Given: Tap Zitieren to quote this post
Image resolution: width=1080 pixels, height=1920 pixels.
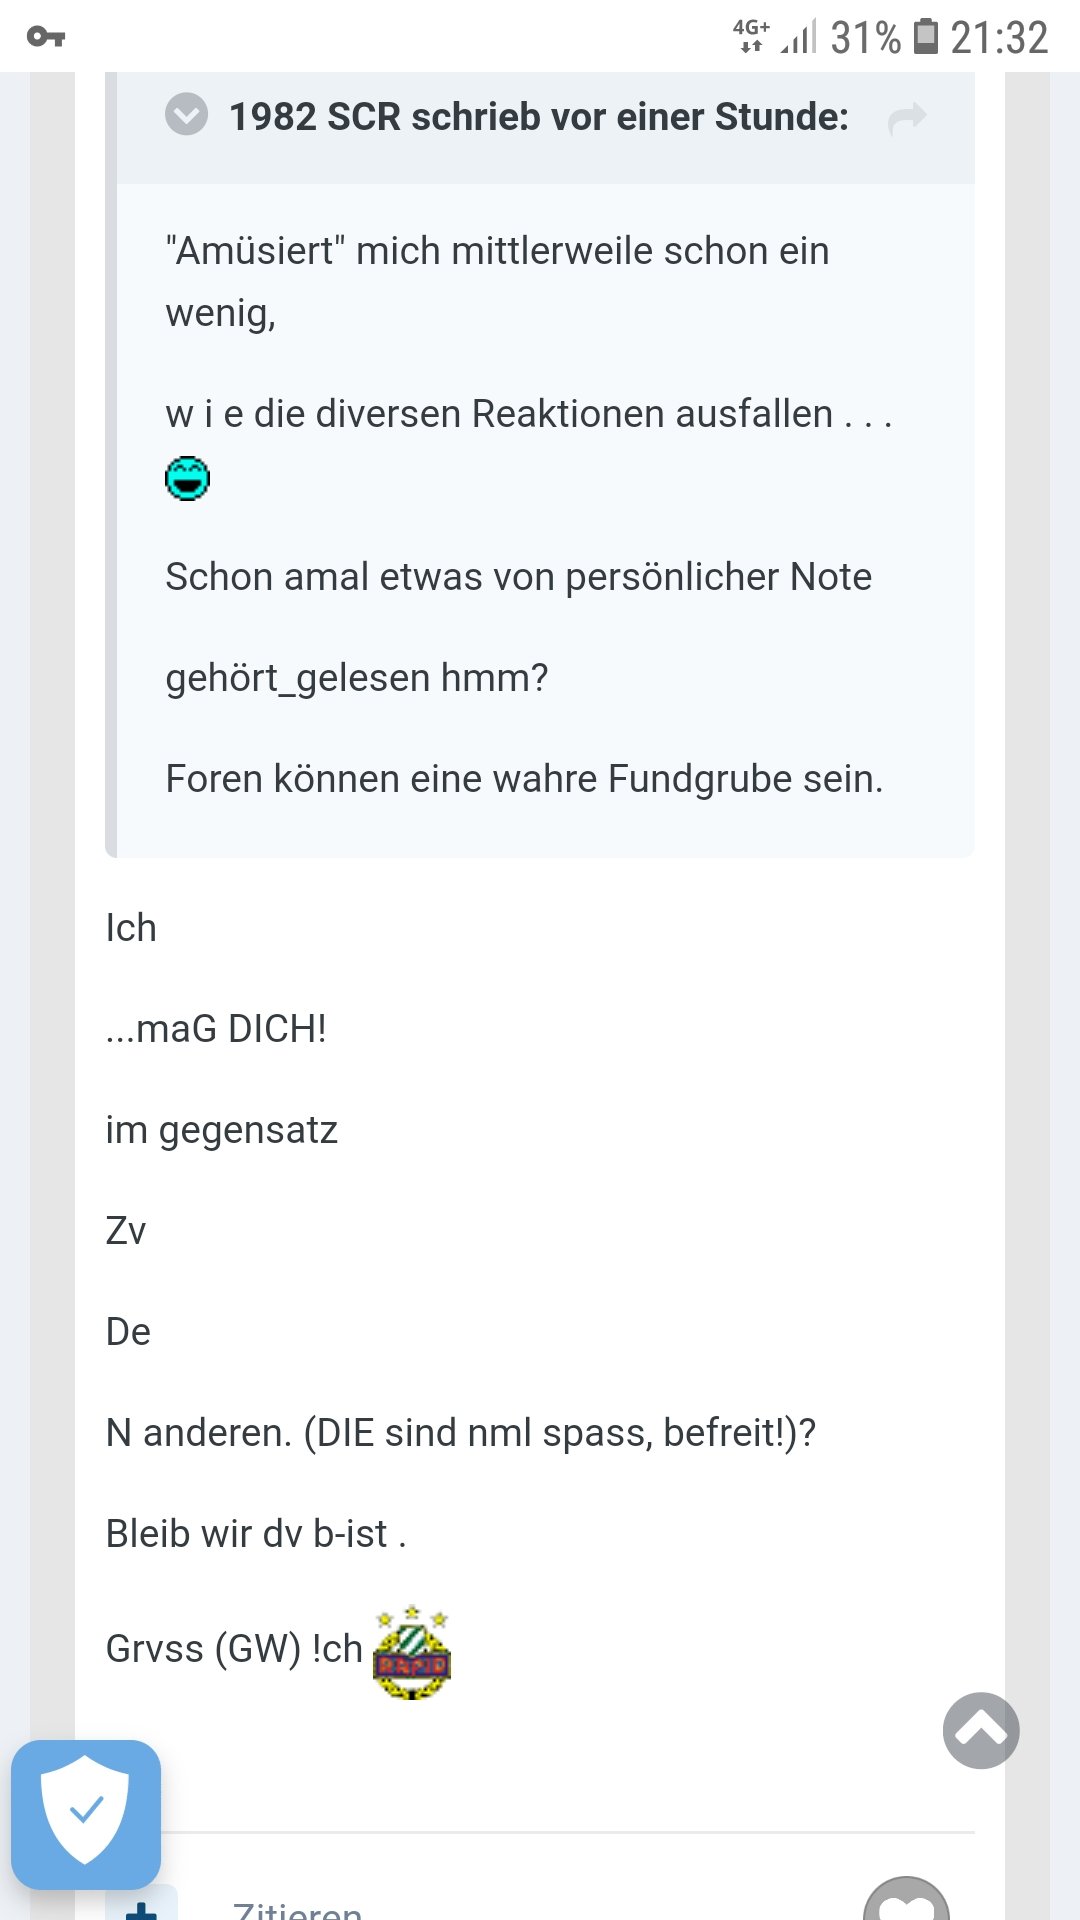Looking at the screenshot, I should tap(297, 1908).
